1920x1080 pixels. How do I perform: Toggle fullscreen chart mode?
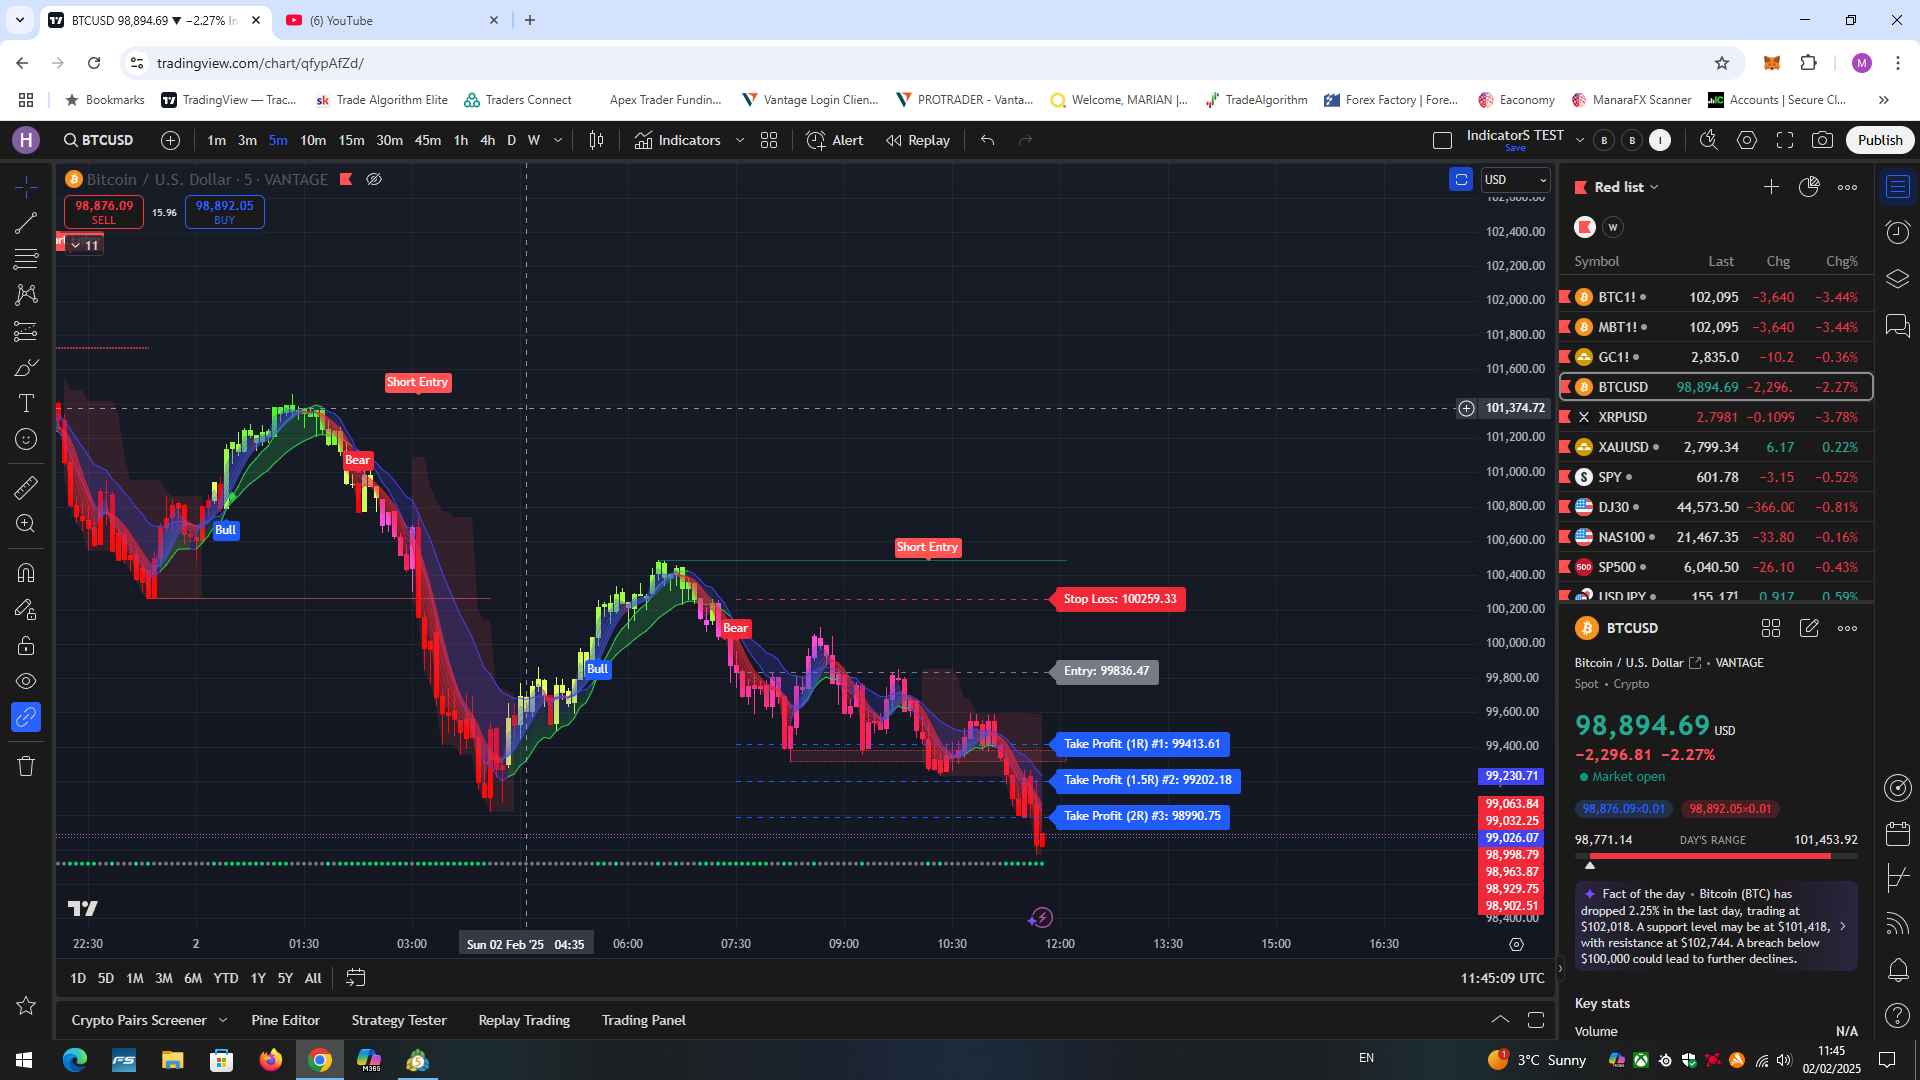(1786, 140)
